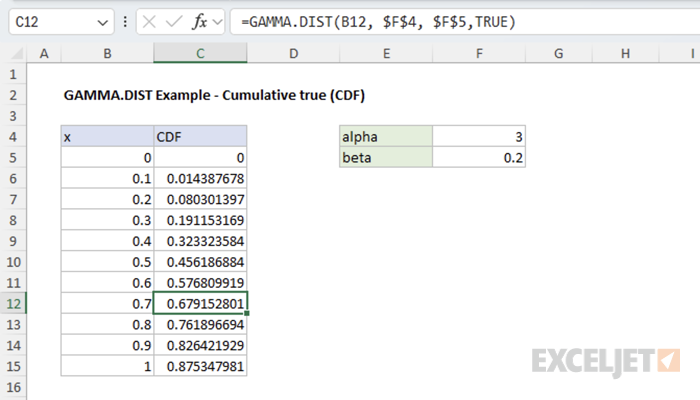This screenshot has width=700, height=400.
Task: Select cell with x value 0.8
Action: point(108,325)
